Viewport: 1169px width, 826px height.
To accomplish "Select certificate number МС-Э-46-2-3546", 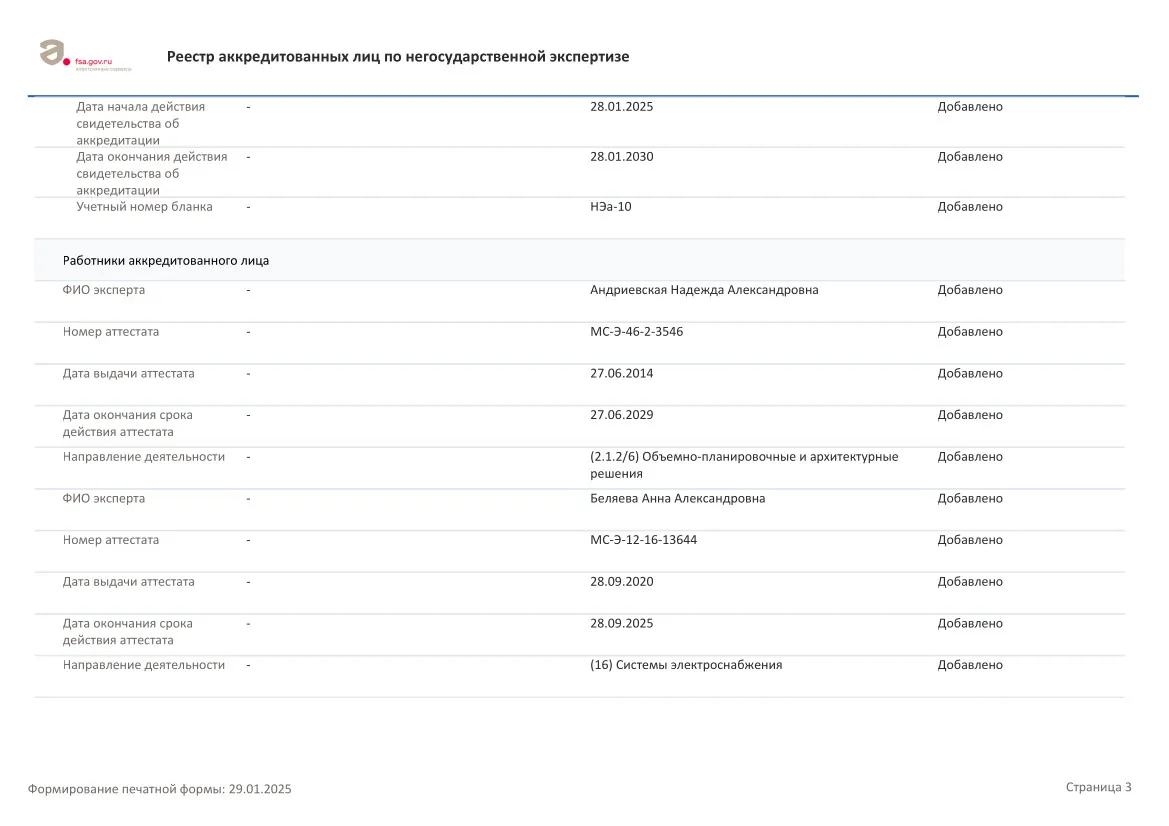I will click(x=636, y=332).
